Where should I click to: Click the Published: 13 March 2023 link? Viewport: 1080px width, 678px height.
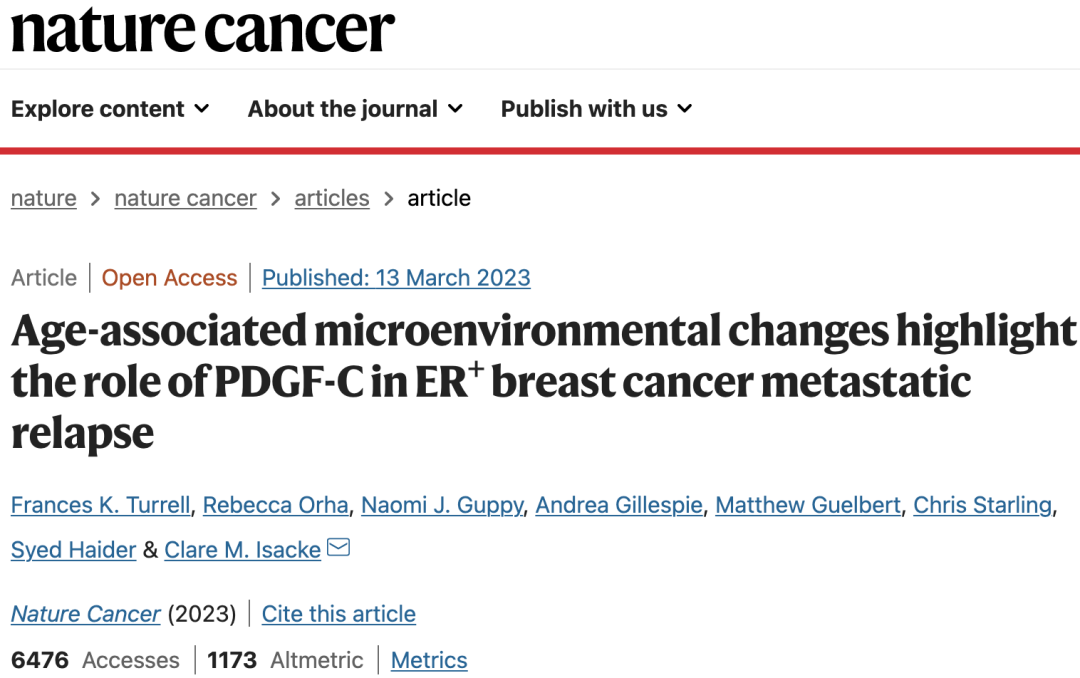(x=396, y=278)
